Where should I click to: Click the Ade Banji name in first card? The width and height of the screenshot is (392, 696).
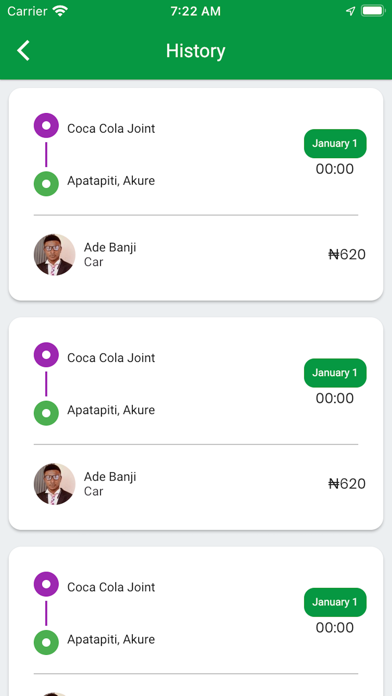[110, 248]
